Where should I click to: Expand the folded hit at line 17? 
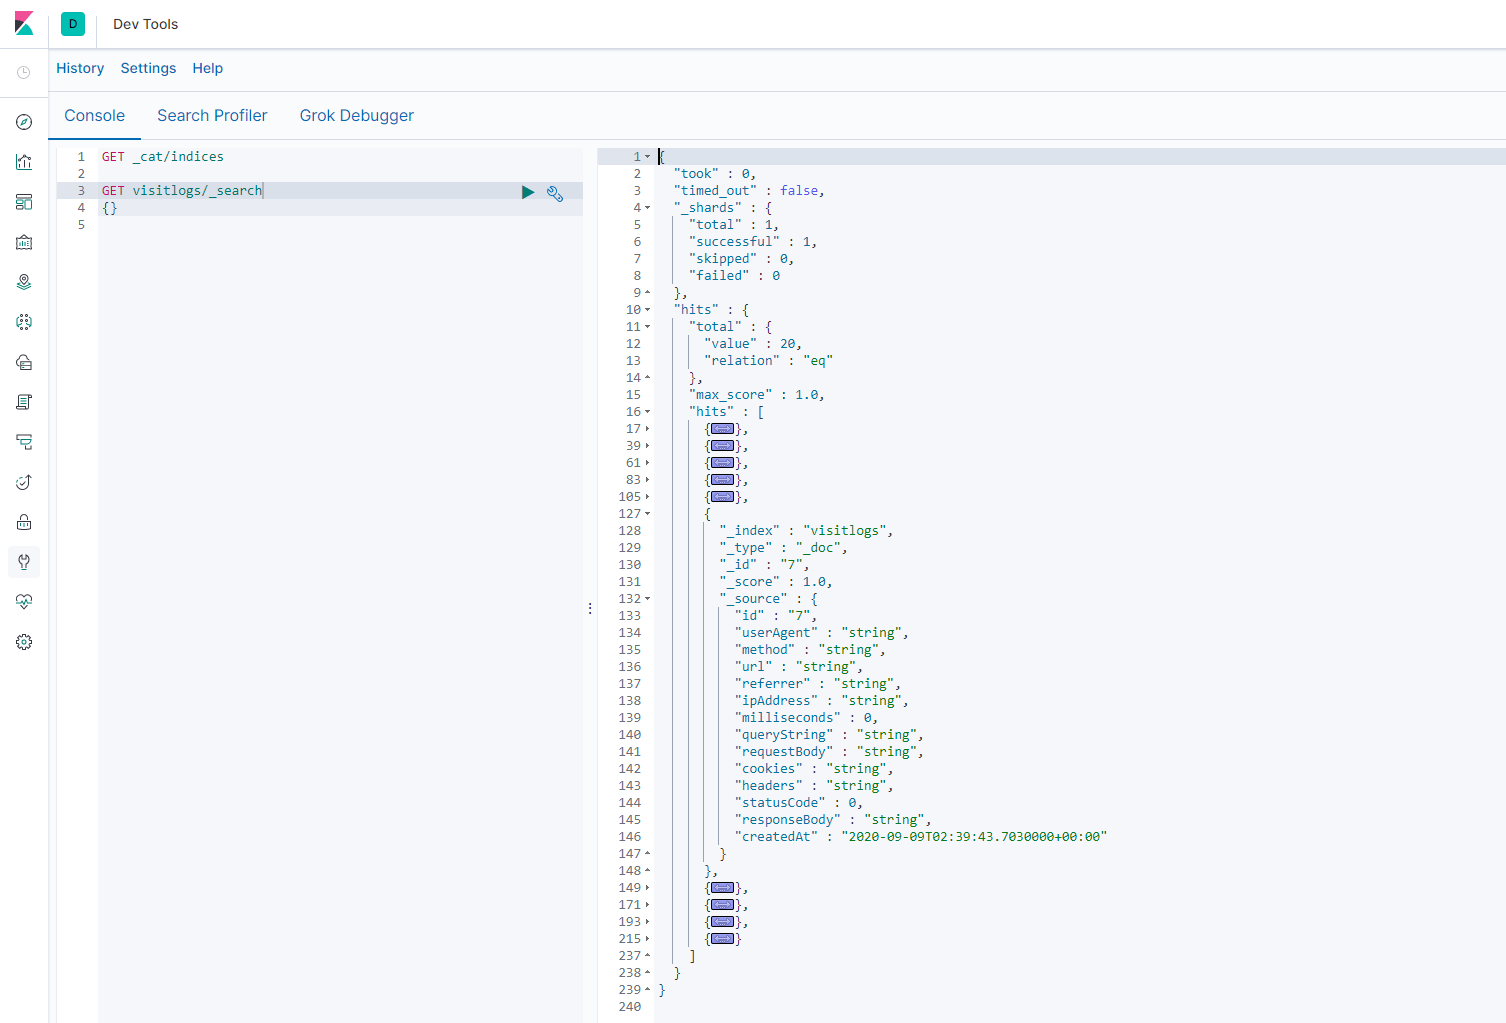648,429
